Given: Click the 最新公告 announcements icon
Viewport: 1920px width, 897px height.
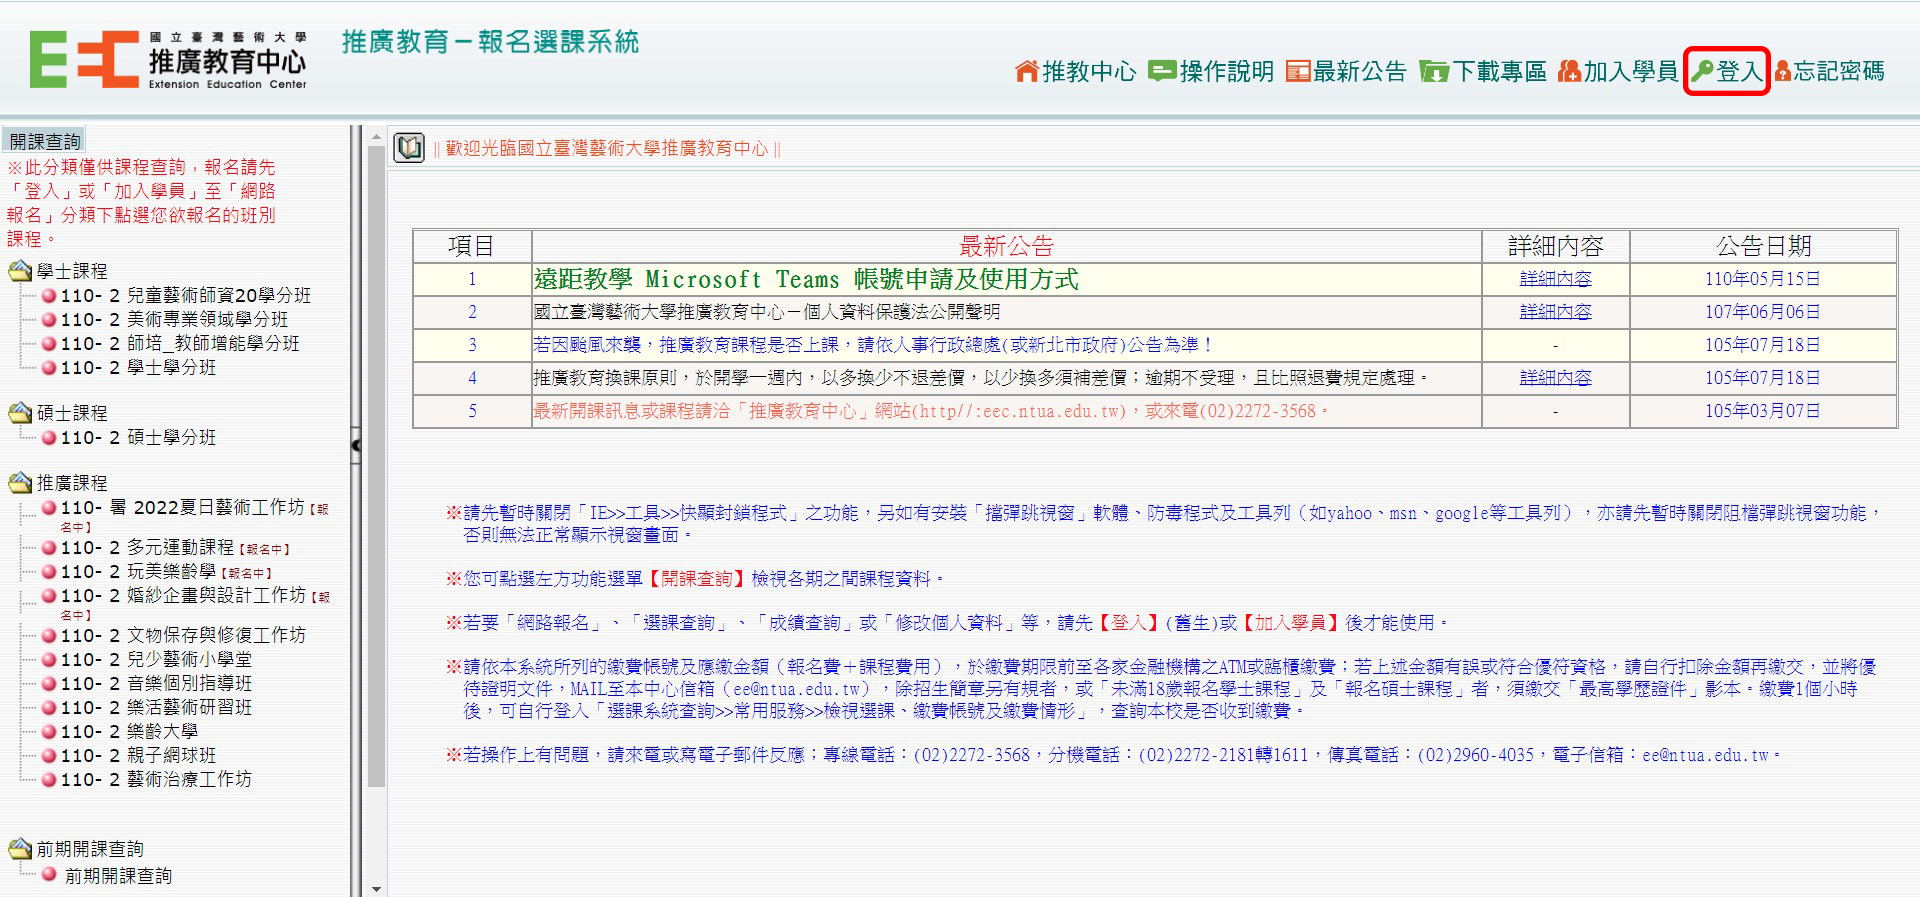Looking at the screenshot, I should pyautogui.click(x=1297, y=71).
